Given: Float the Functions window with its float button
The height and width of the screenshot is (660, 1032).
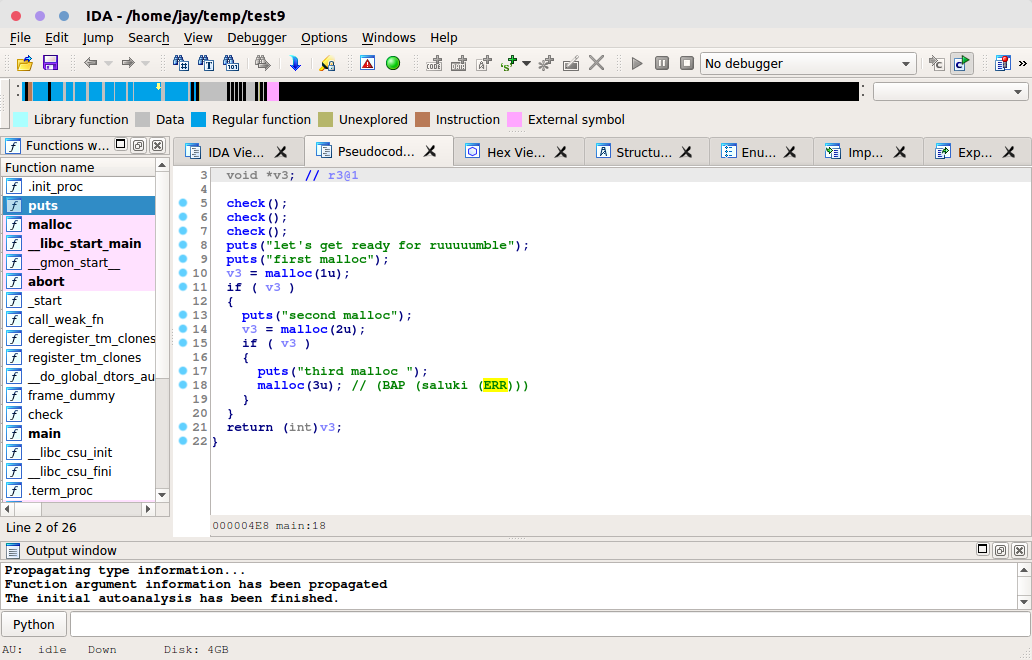Looking at the screenshot, I should click(139, 145).
